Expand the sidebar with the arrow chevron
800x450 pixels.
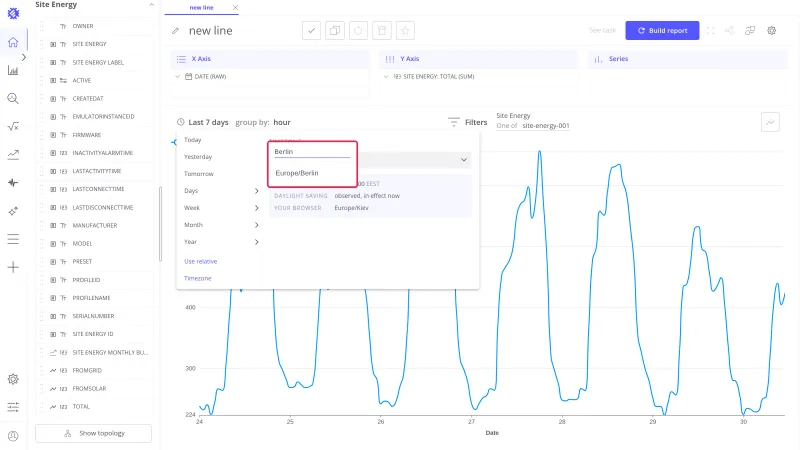coord(24,57)
